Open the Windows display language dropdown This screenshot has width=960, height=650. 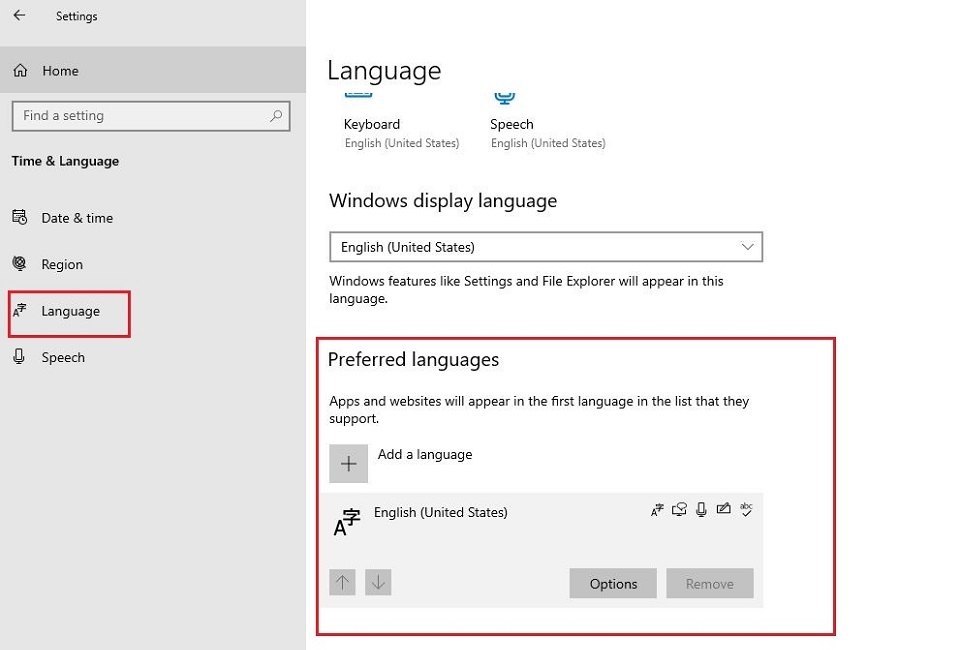(546, 247)
